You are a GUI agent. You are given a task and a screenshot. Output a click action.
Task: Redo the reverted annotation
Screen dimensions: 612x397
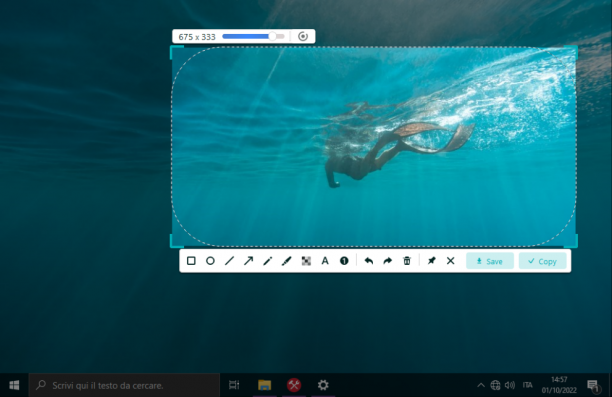[x=388, y=261]
